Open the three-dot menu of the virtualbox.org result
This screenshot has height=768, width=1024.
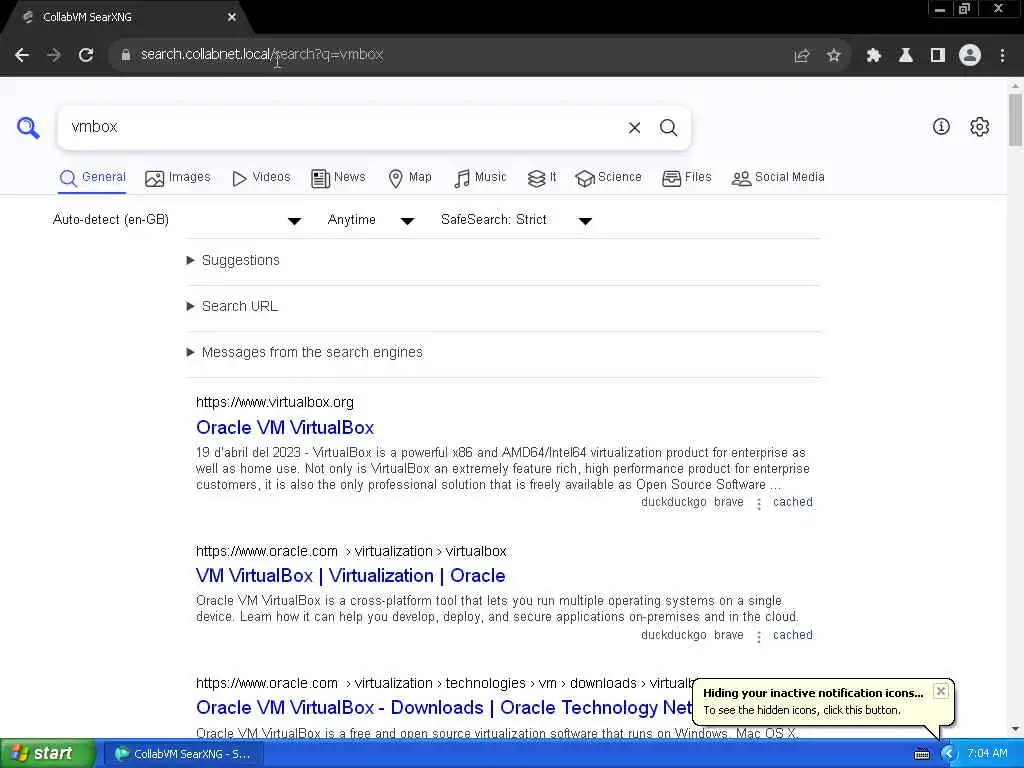click(x=759, y=504)
